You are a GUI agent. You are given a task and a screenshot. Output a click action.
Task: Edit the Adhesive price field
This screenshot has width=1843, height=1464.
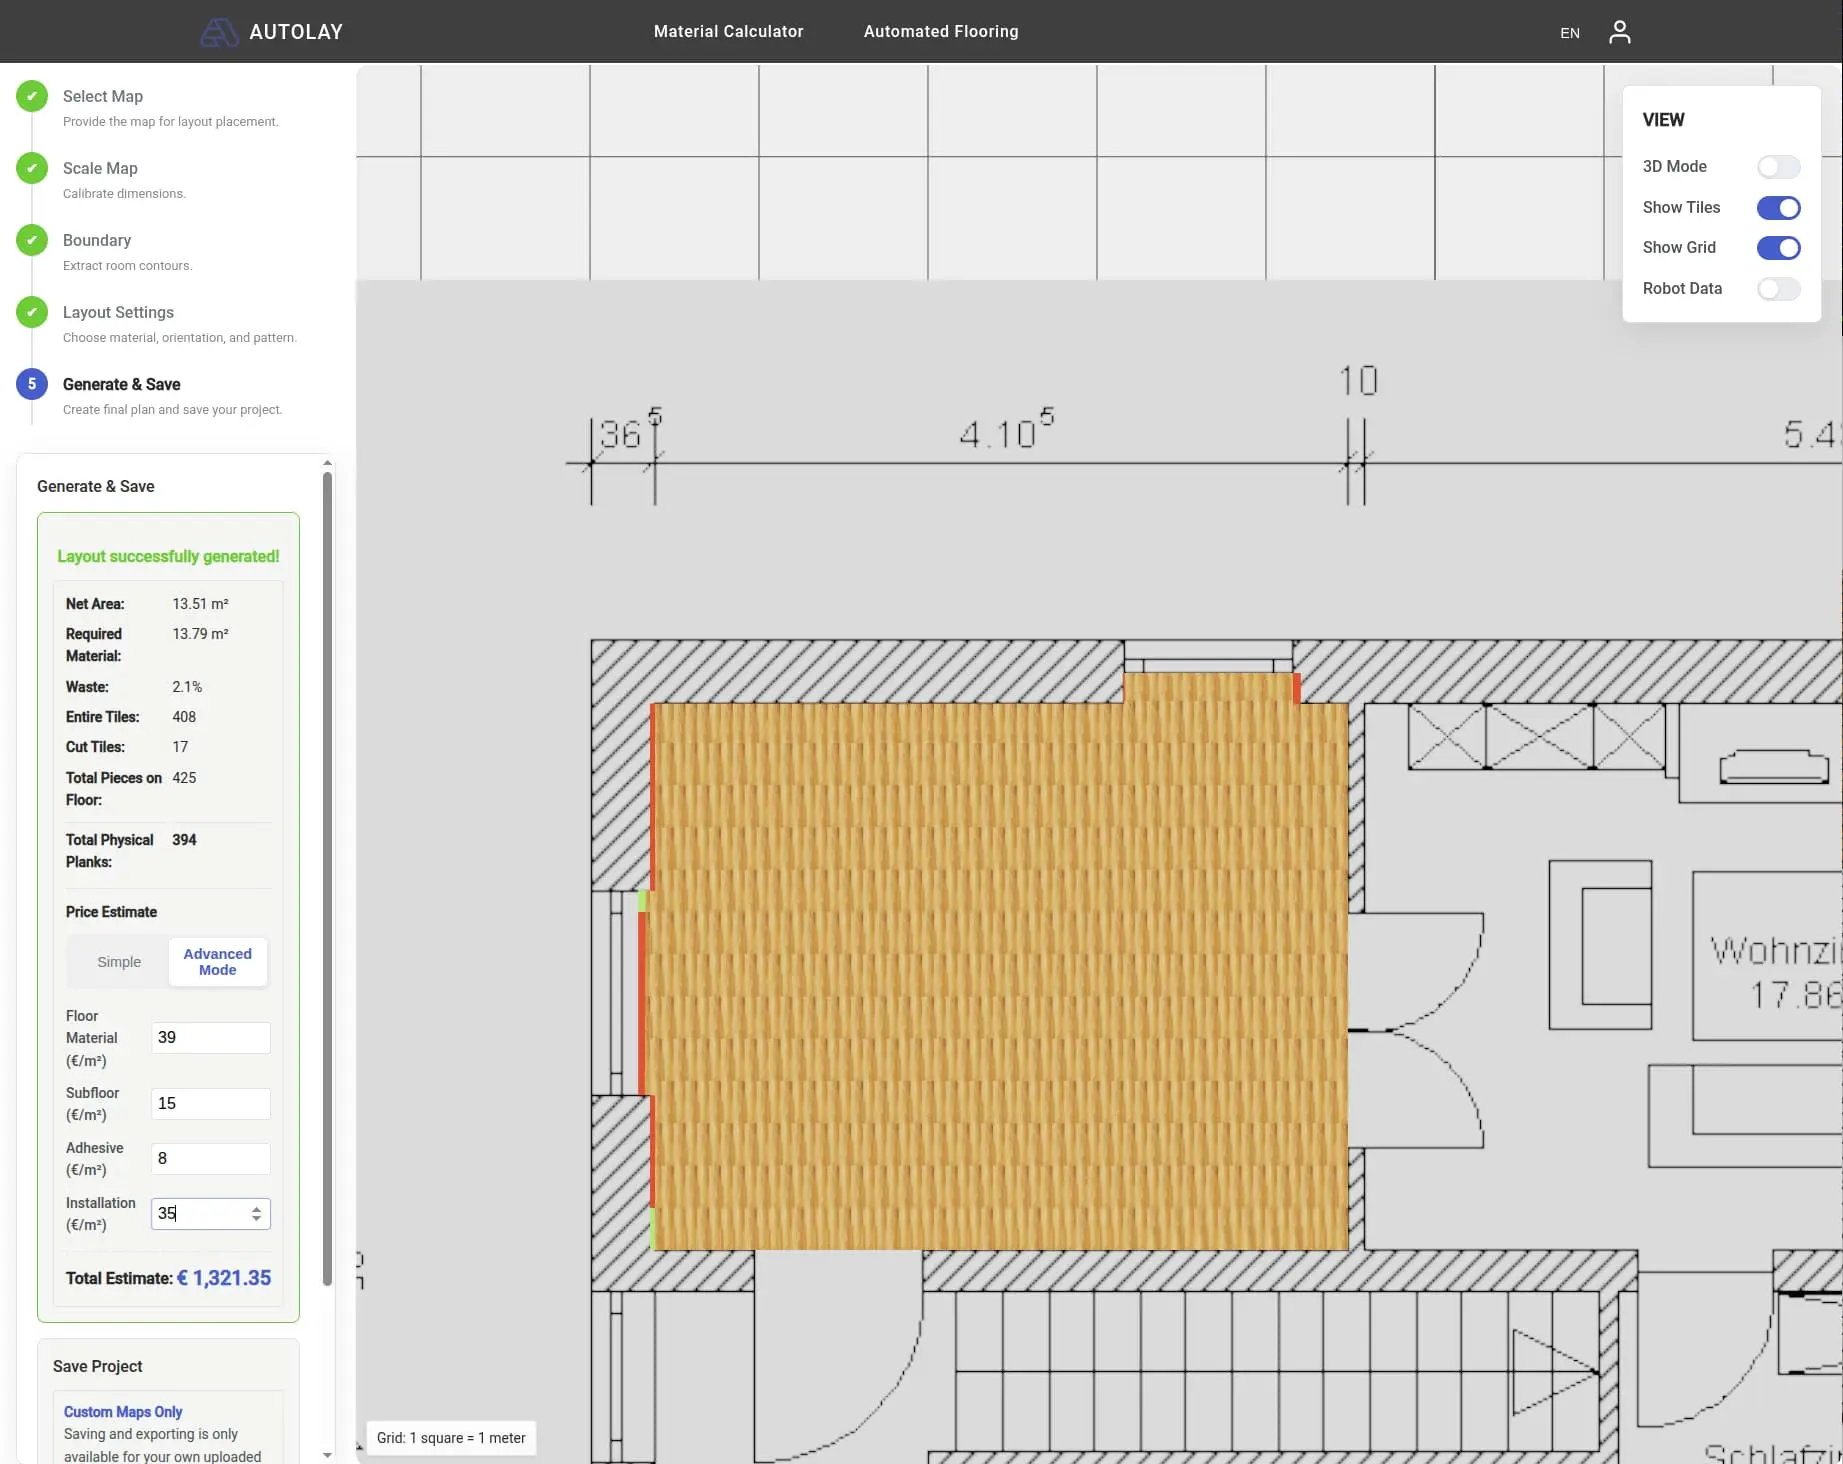211,1159
